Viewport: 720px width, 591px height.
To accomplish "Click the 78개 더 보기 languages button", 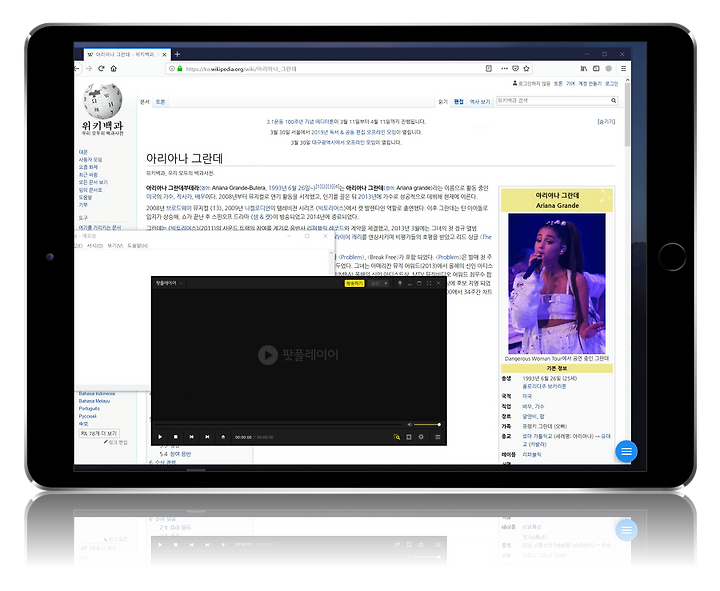I will [99, 433].
